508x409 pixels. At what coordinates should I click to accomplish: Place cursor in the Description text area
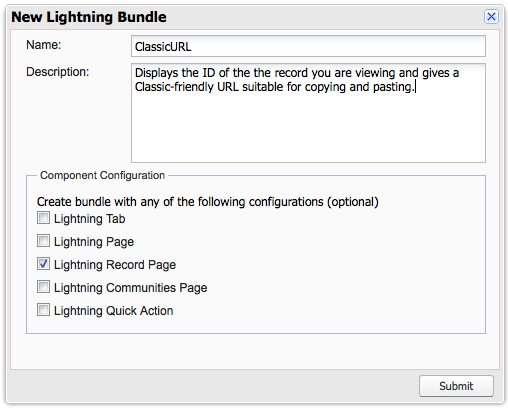coord(308,113)
